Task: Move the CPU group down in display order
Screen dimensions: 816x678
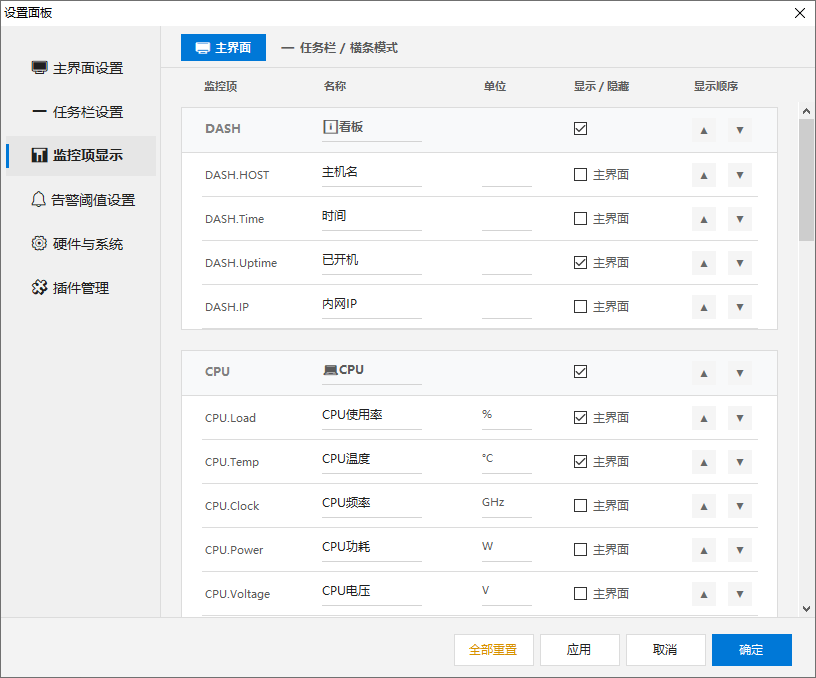Action: (739, 371)
